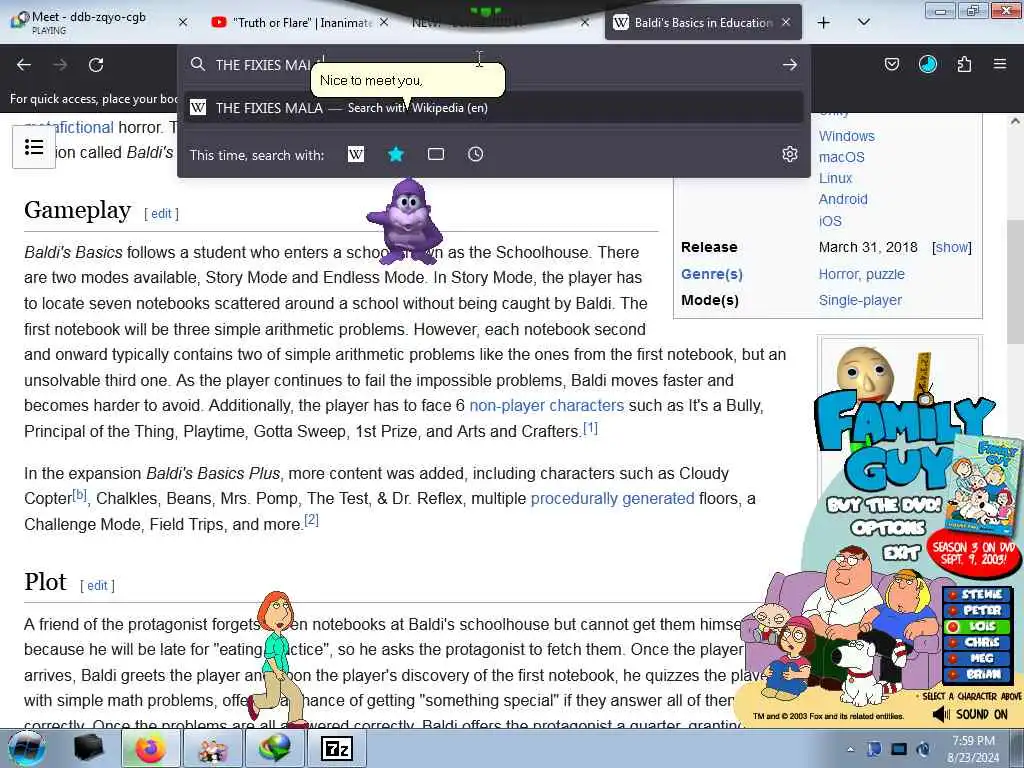Expand release dates with [show]

point(952,248)
